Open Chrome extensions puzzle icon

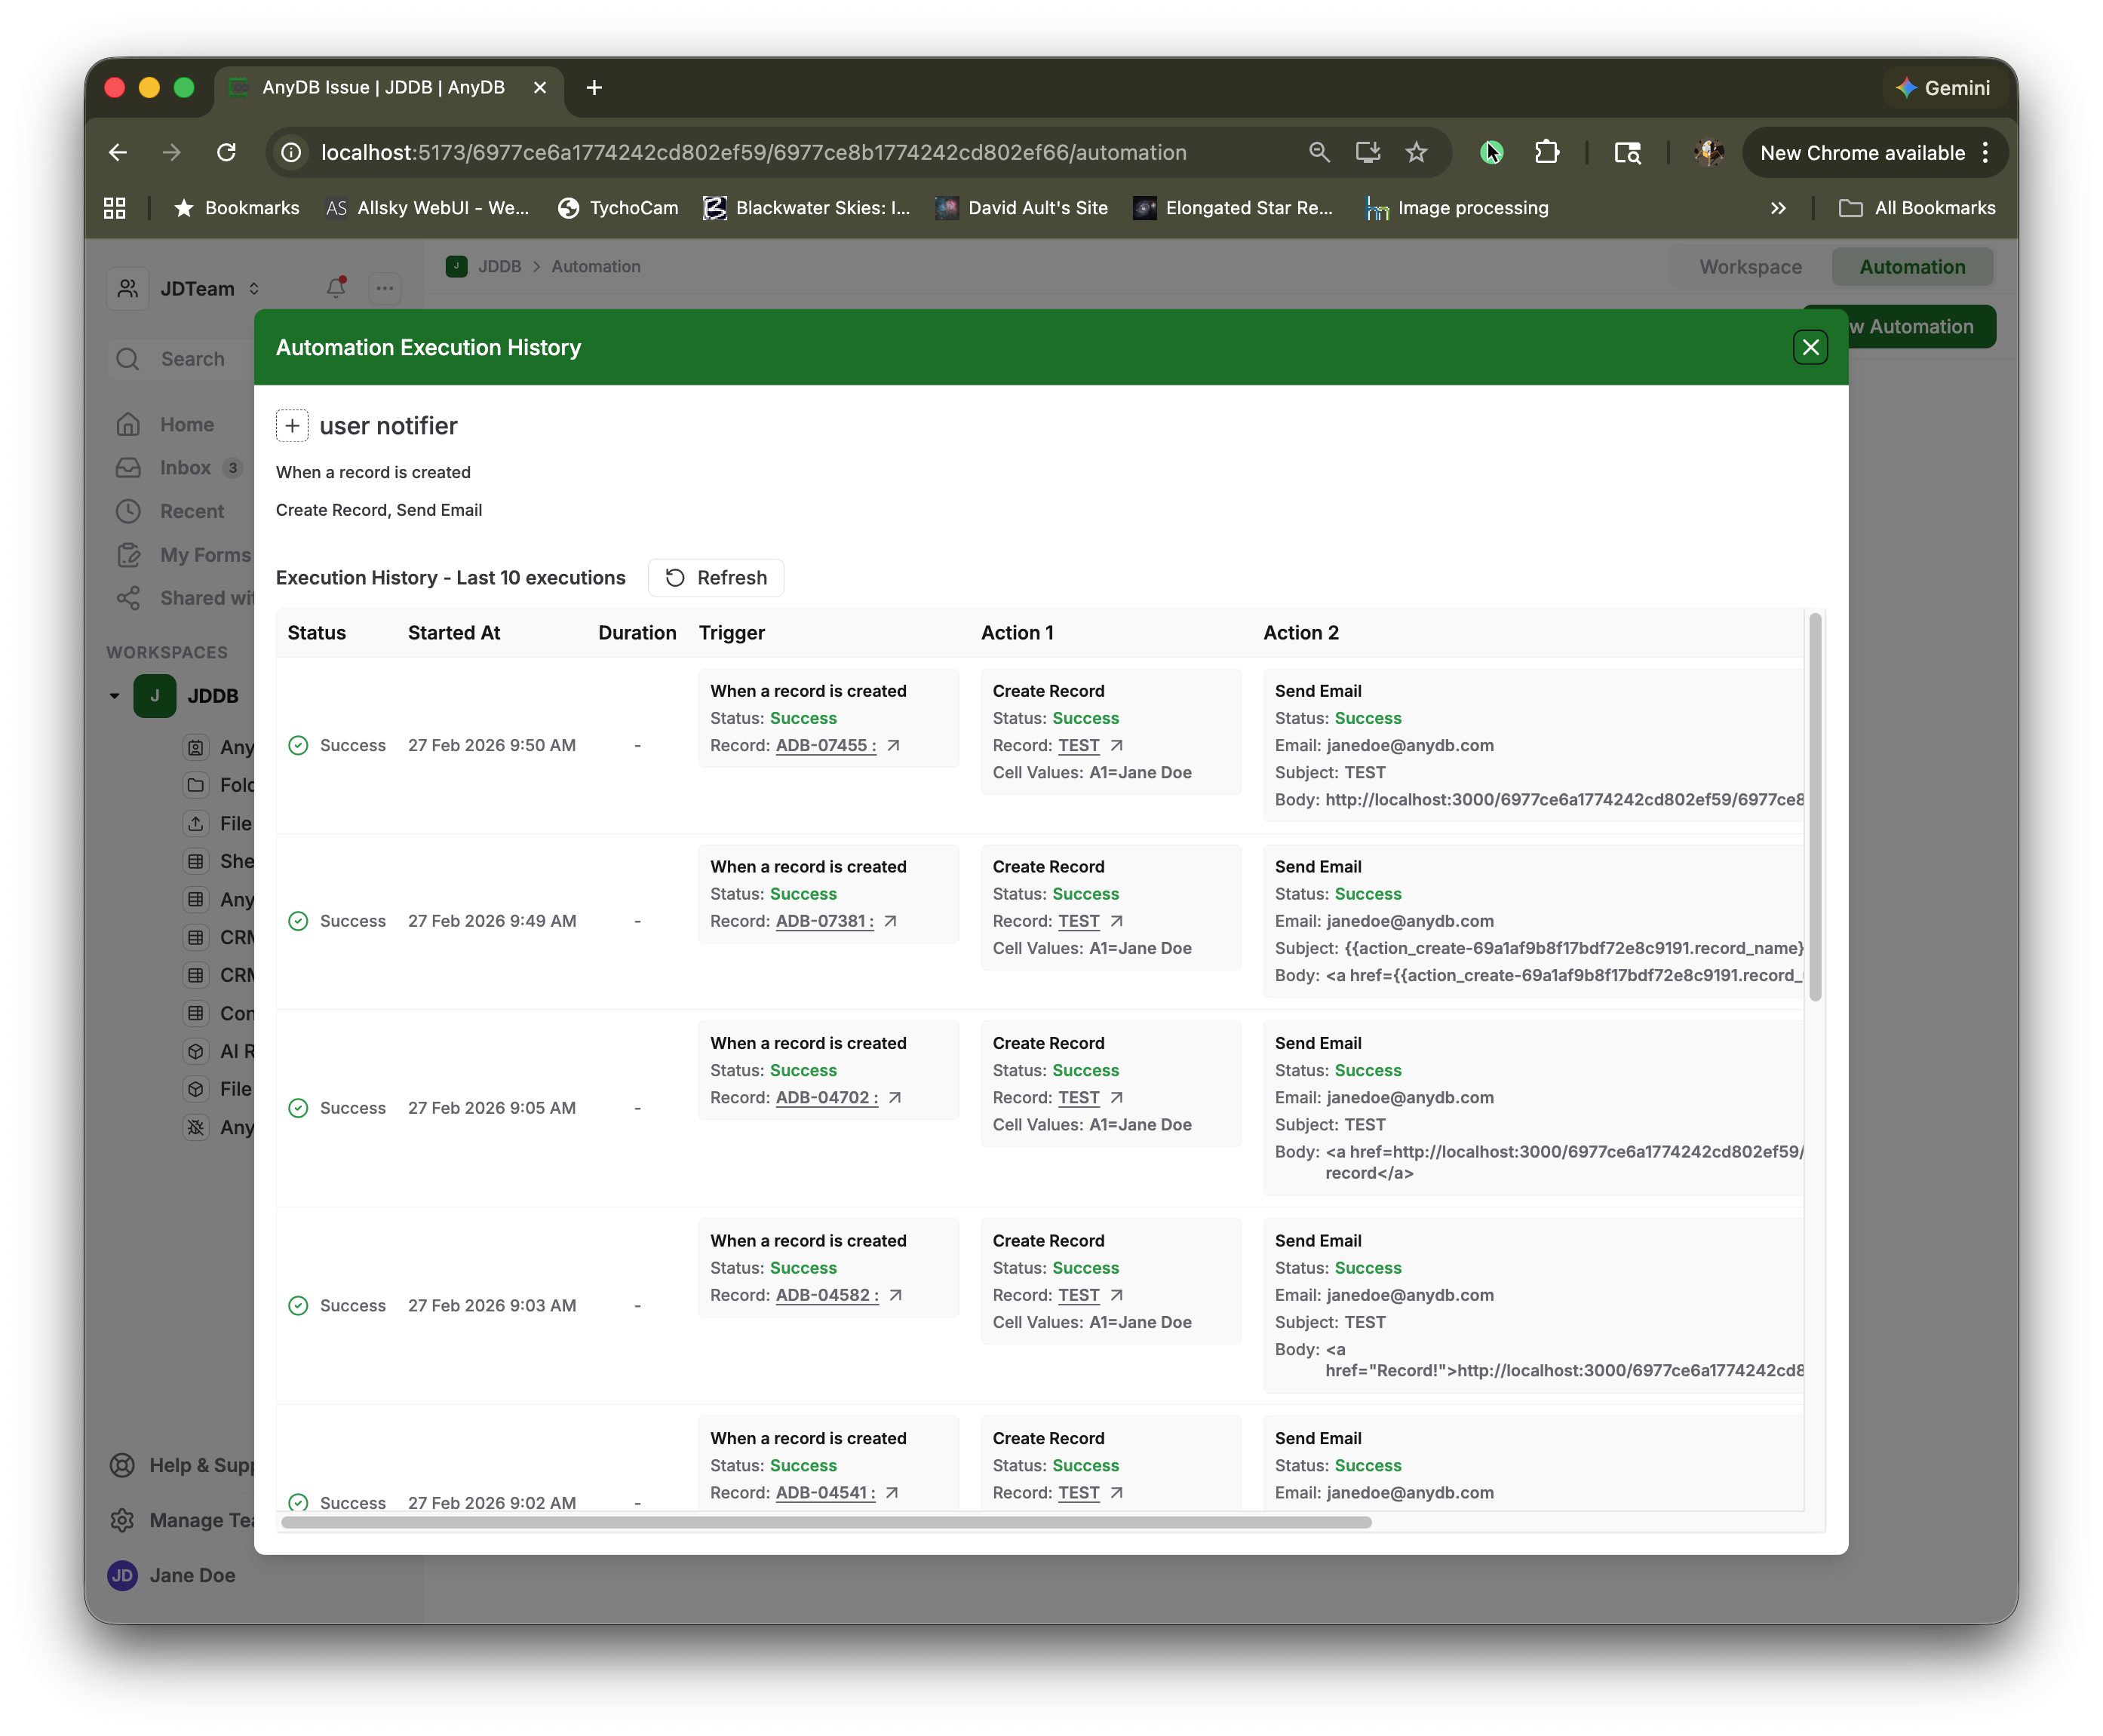(1547, 153)
